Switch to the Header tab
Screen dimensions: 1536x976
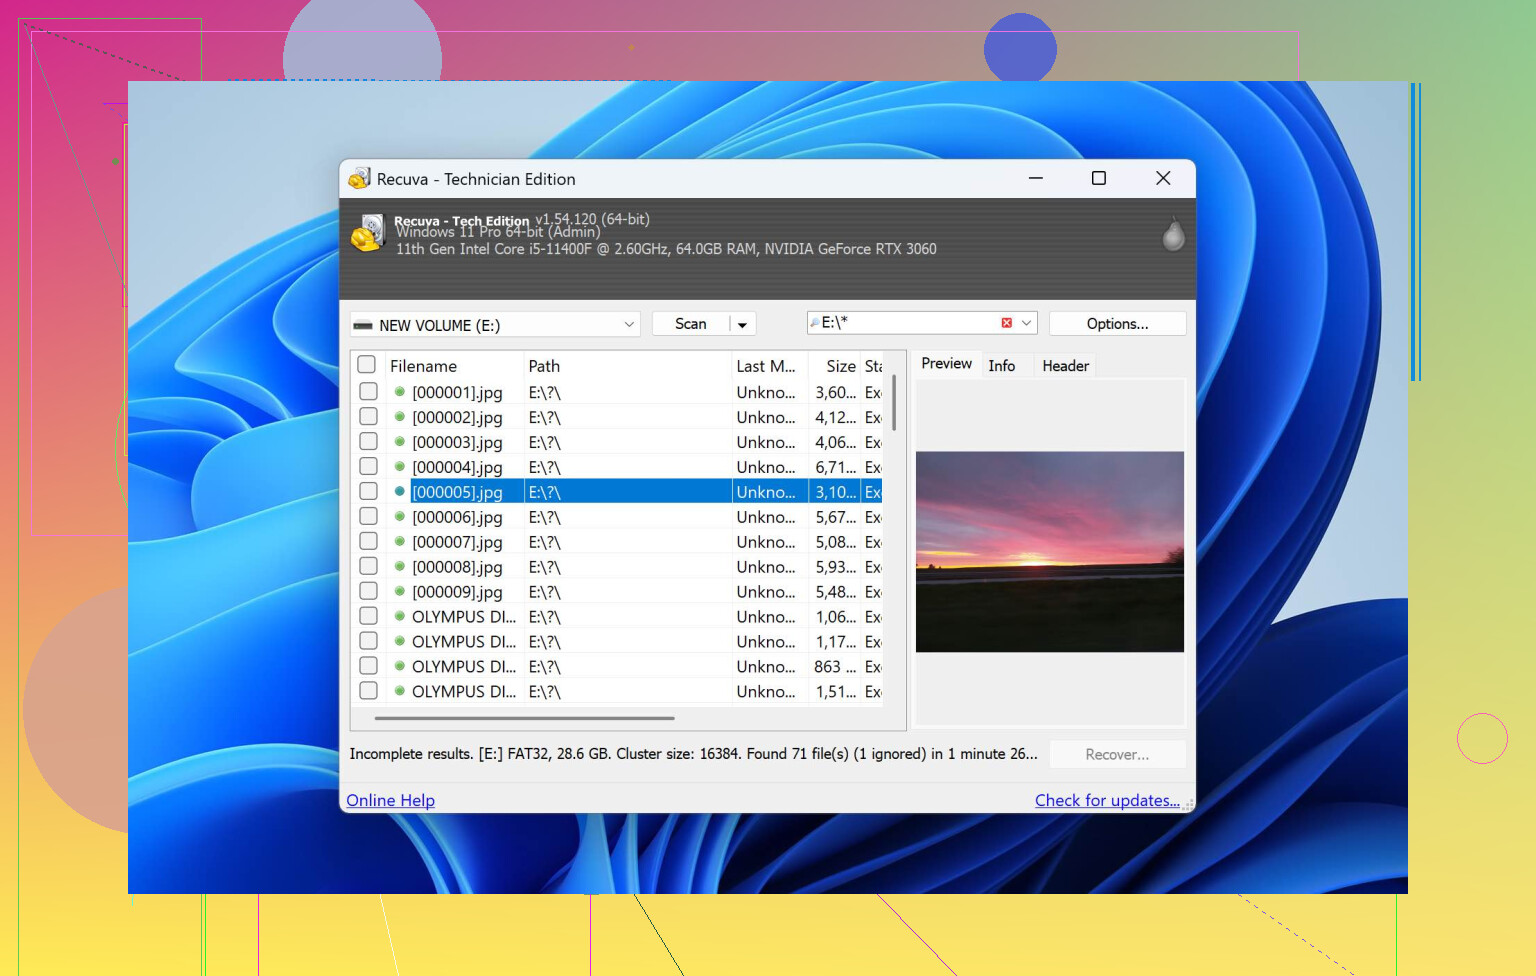[x=1065, y=366]
